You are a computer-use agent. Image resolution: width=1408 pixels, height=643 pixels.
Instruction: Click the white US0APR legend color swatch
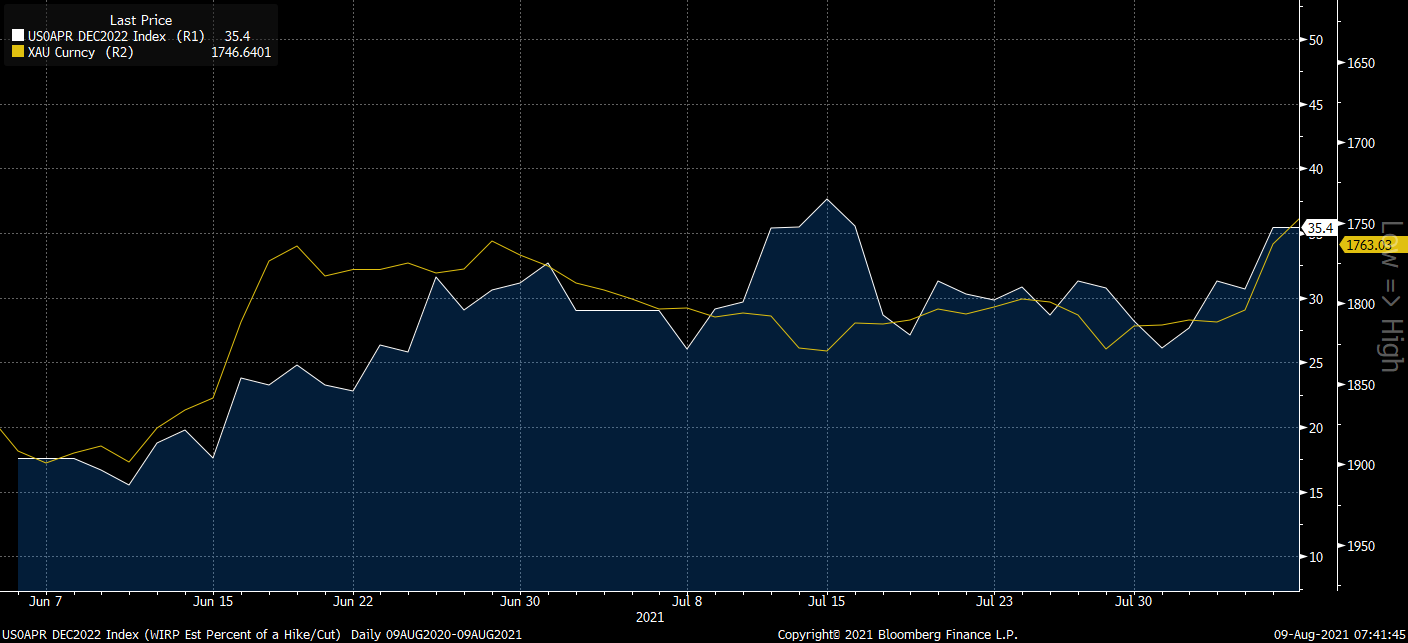coord(17,36)
